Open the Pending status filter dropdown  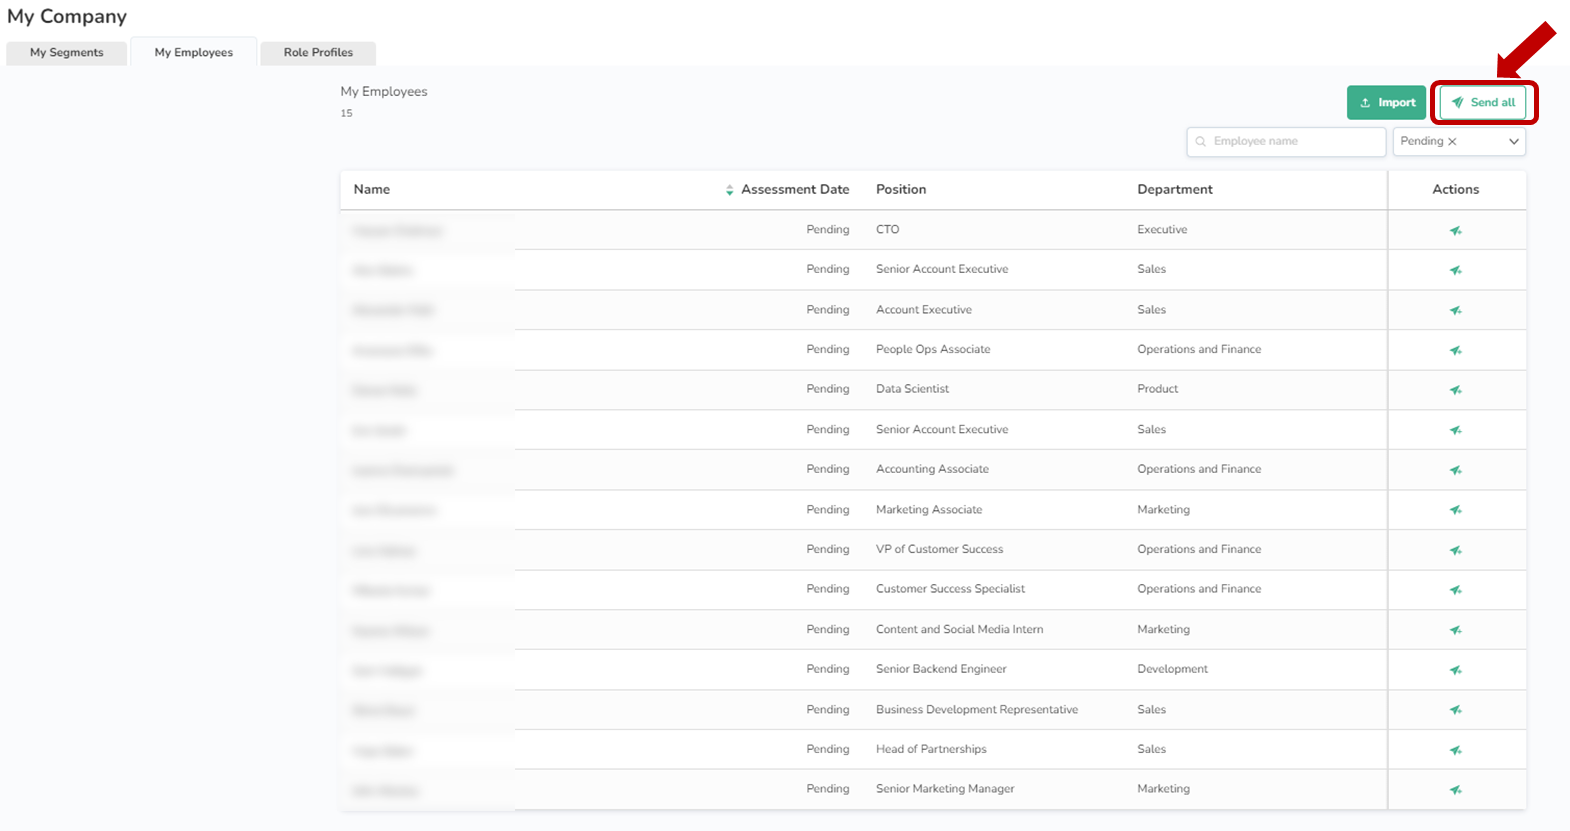[1513, 142]
